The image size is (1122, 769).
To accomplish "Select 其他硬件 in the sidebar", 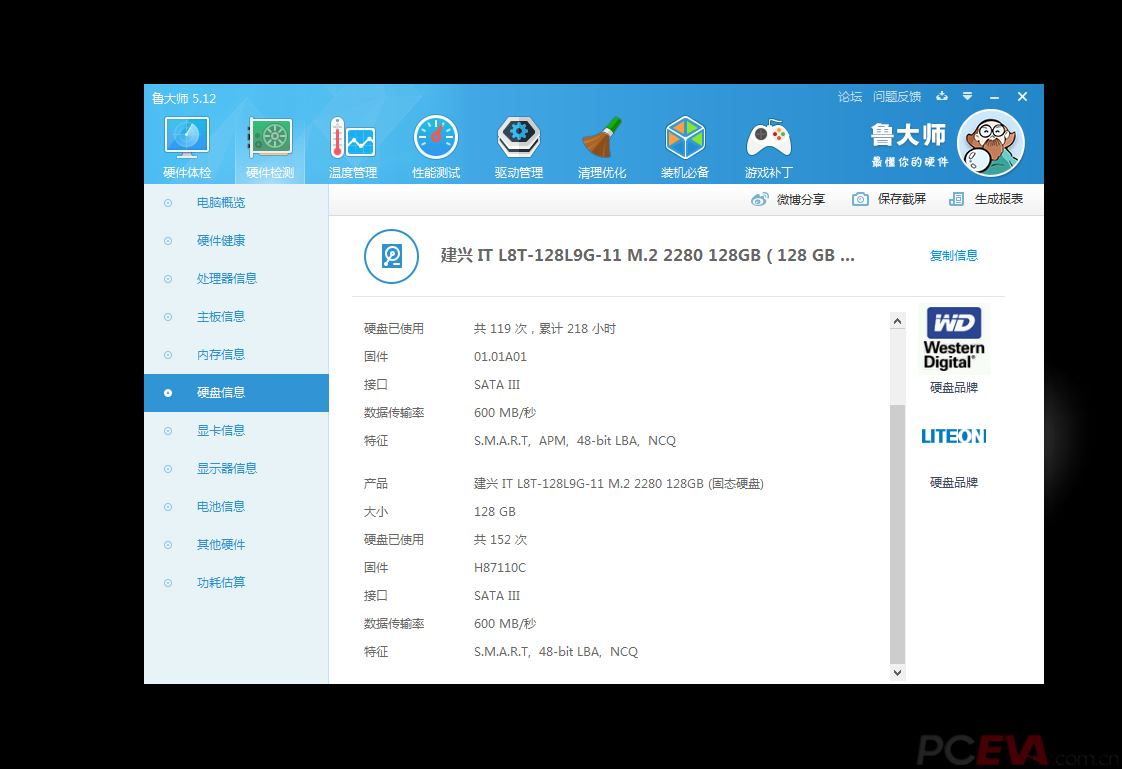I will click(x=236, y=544).
